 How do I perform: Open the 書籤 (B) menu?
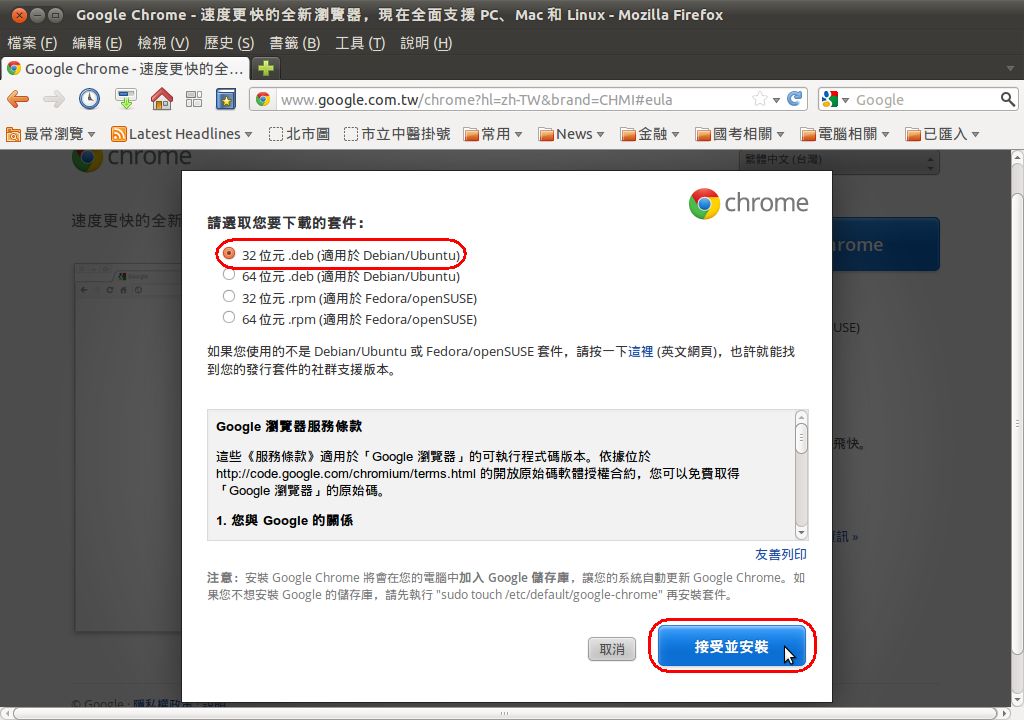click(295, 43)
